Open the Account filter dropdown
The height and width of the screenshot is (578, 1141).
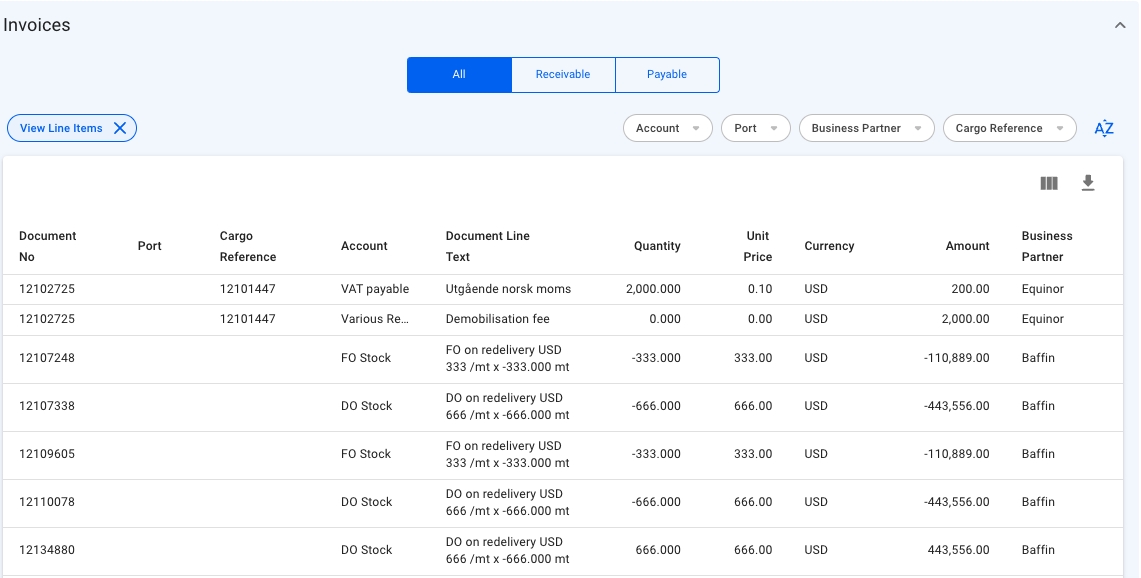click(x=667, y=128)
